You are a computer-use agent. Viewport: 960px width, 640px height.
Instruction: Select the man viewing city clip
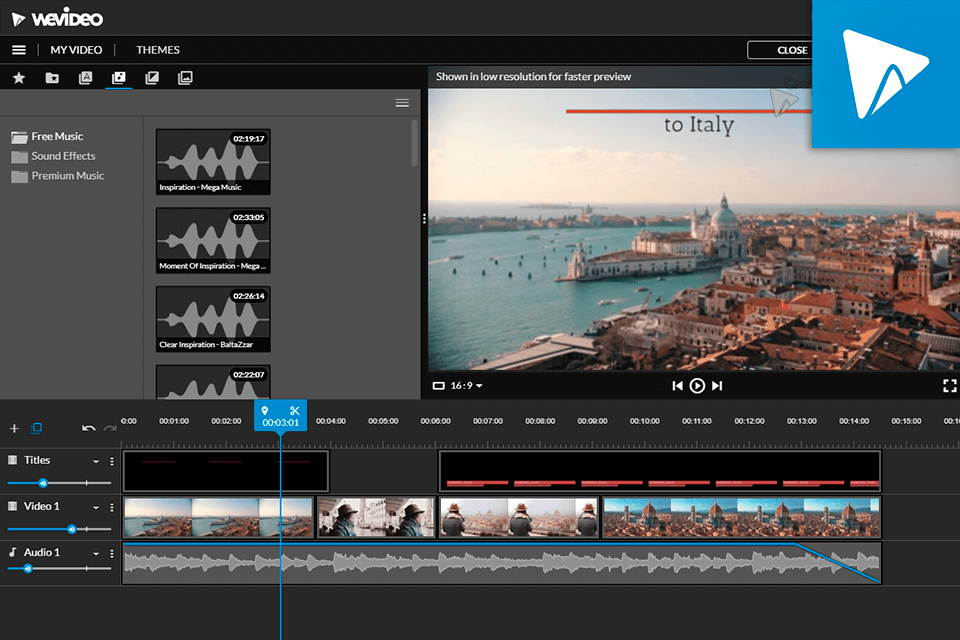[519, 518]
